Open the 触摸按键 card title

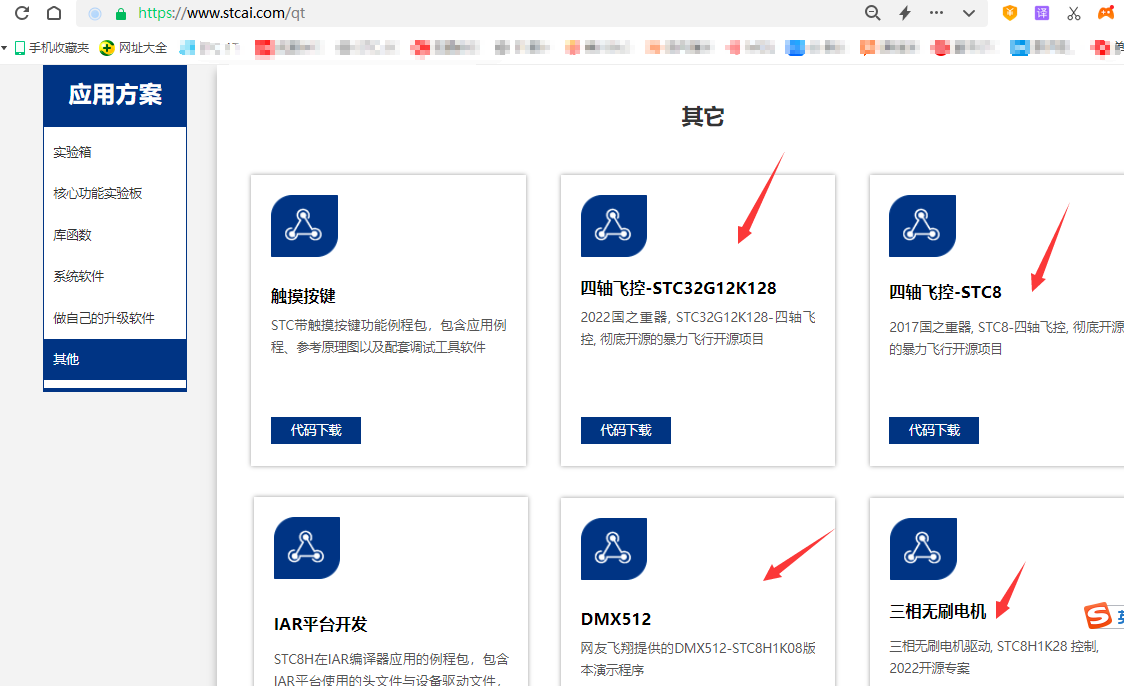point(303,296)
